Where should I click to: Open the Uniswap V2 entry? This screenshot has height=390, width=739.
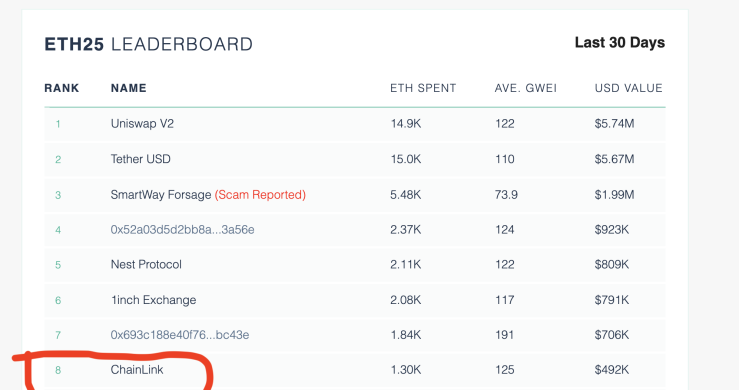click(x=142, y=124)
